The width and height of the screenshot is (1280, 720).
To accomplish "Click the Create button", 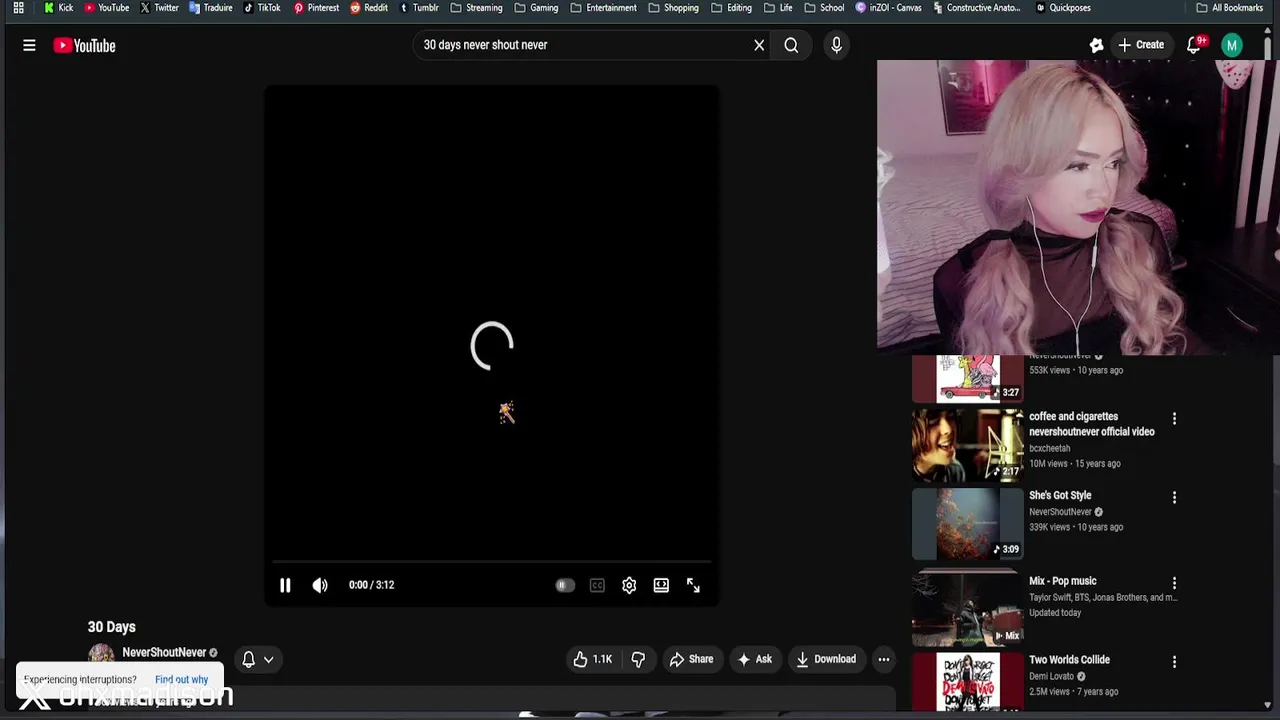I will pos(1140,45).
